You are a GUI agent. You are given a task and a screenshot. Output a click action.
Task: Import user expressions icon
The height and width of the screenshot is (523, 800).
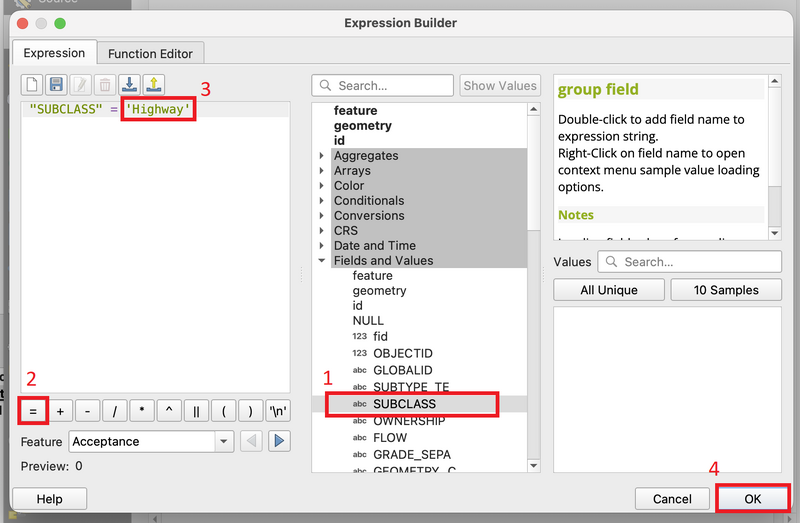coord(130,85)
